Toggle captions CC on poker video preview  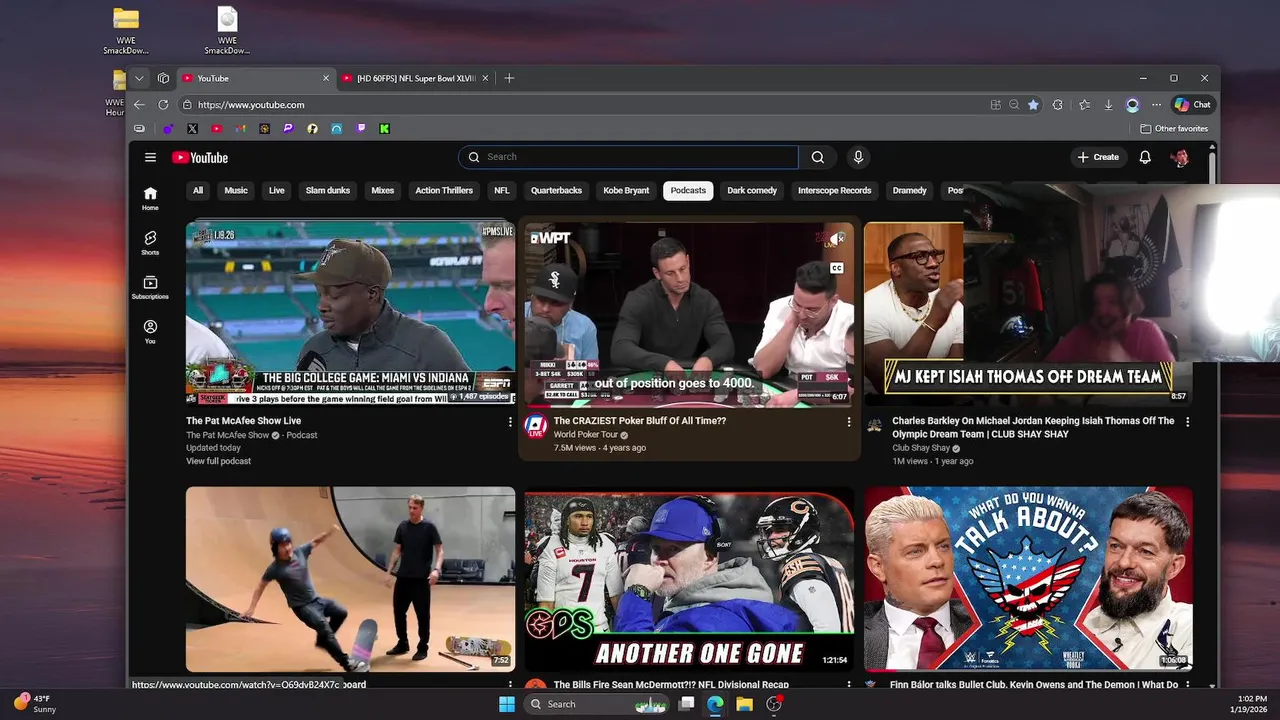pos(837,268)
